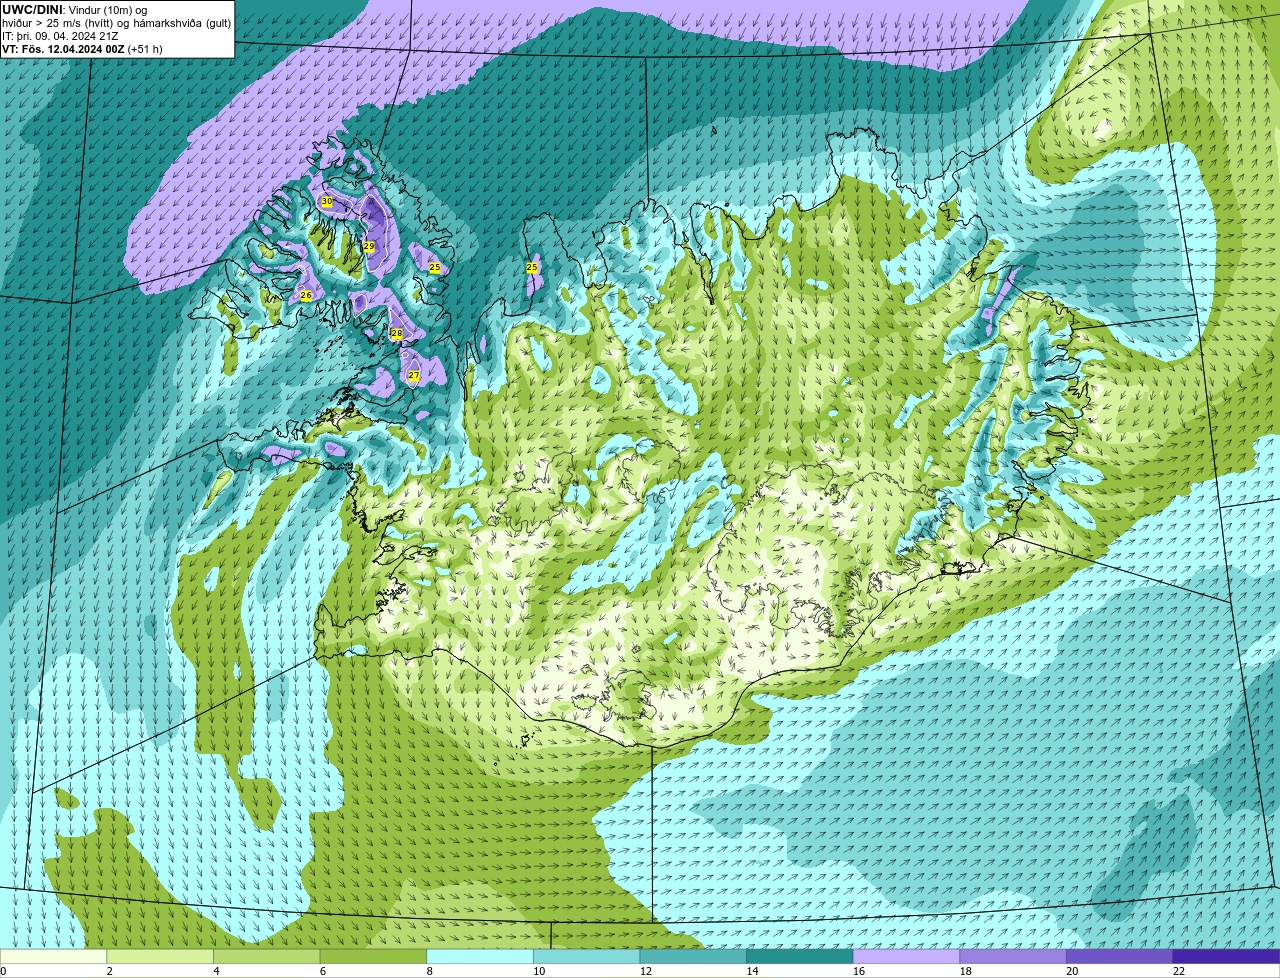Click the legend tick label 12
The height and width of the screenshot is (978, 1280).
coord(646,971)
